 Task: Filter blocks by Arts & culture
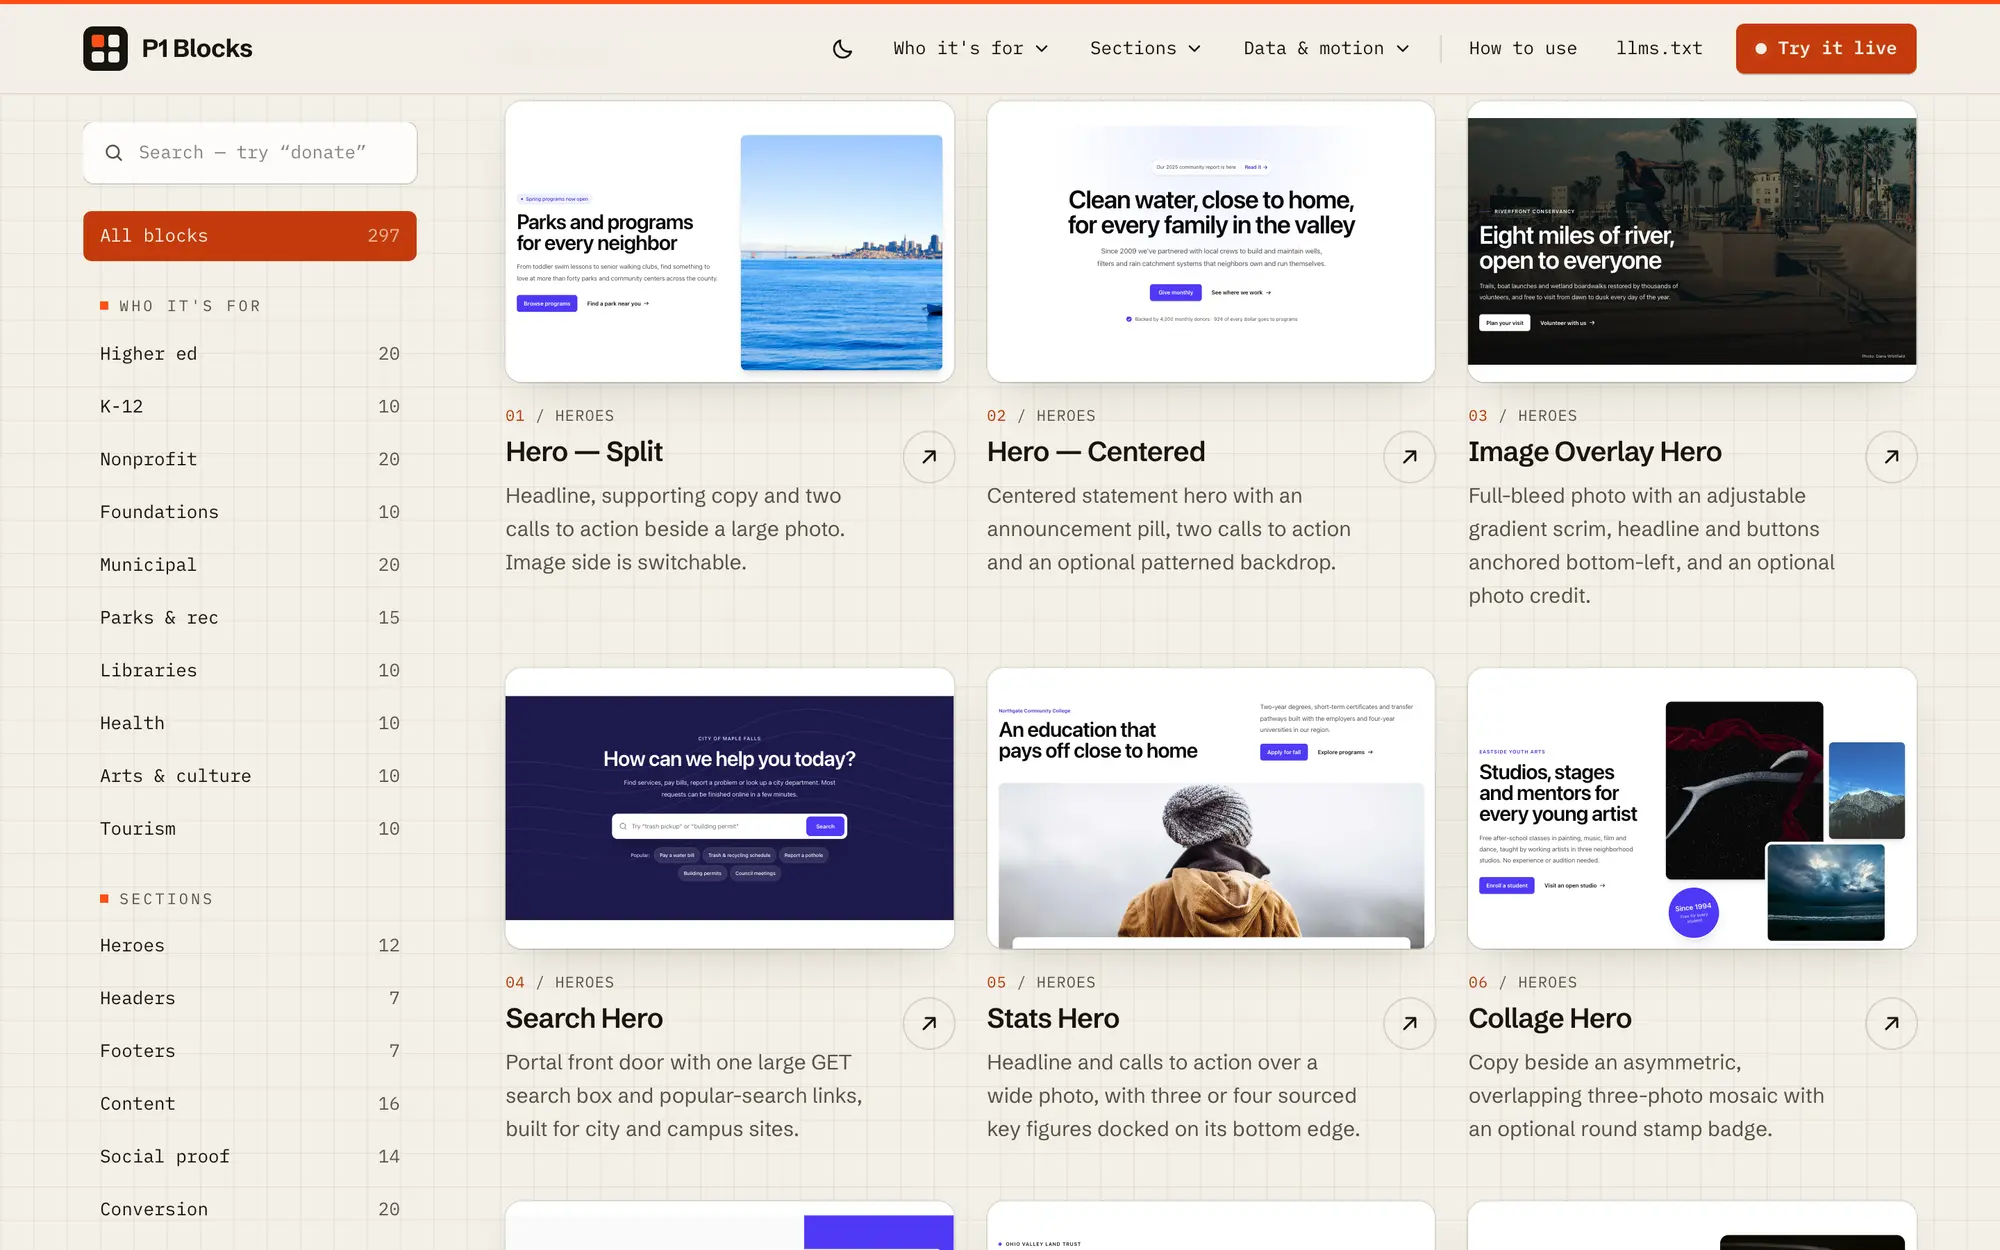pos(250,776)
